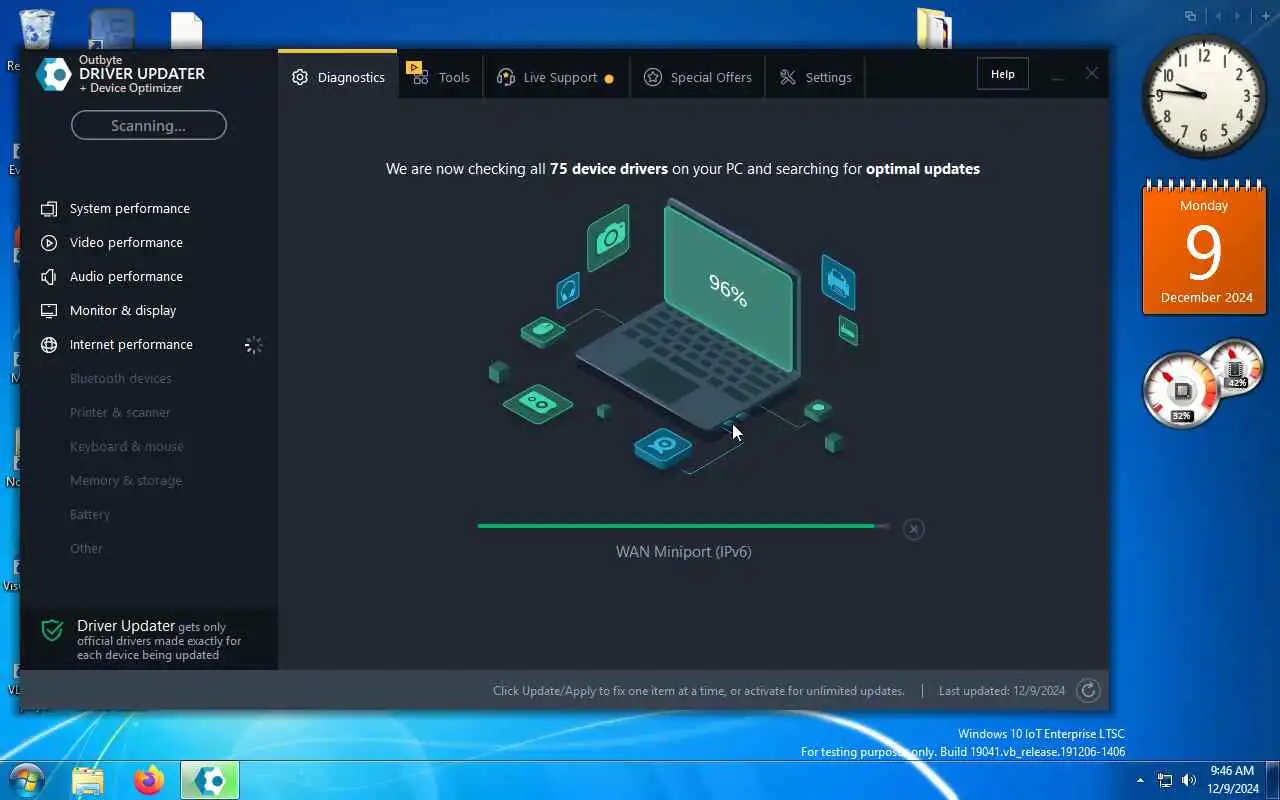Launch Firefox from the taskbar
The width and height of the screenshot is (1280, 800).
(x=149, y=780)
